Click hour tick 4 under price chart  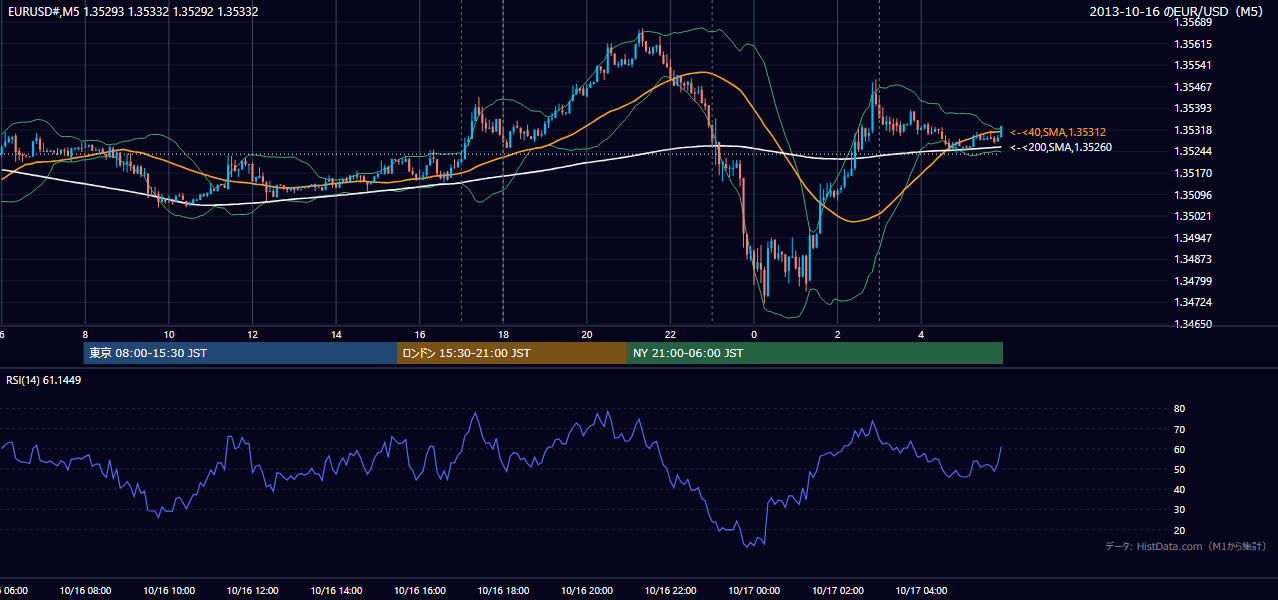pos(921,334)
